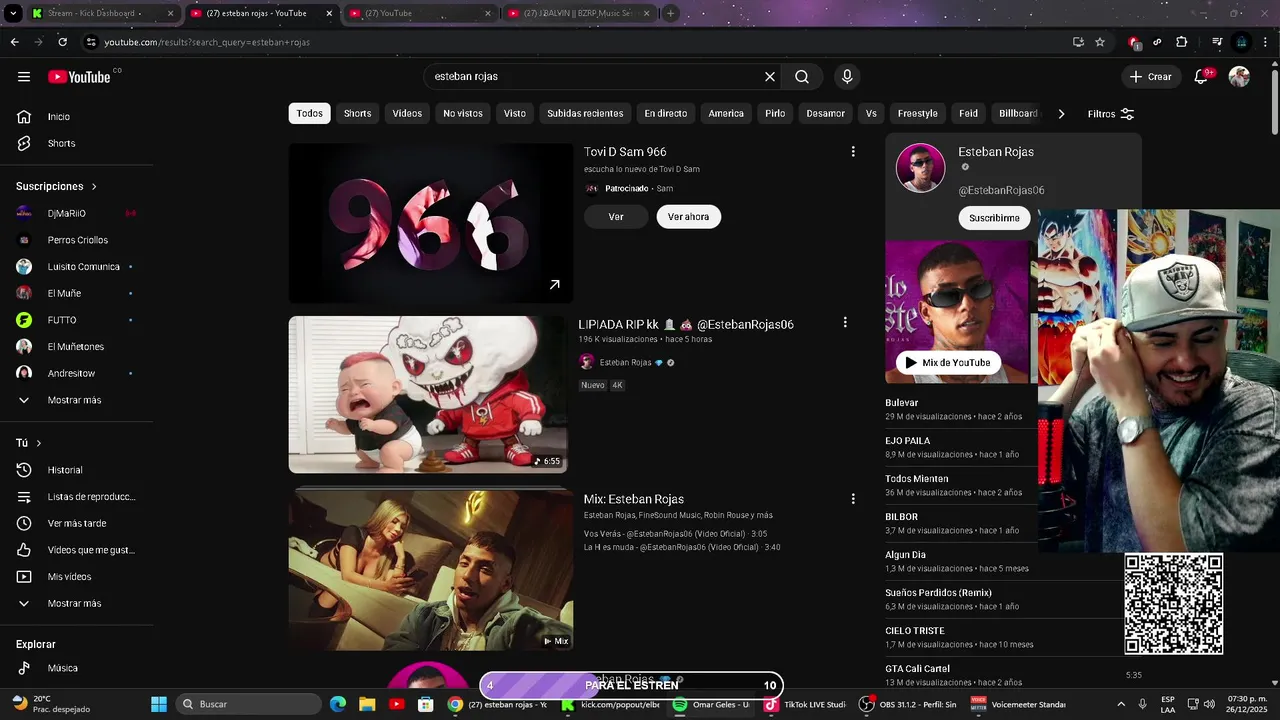Activate voice search microphone

pyautogui.click(x=847, y=77)
